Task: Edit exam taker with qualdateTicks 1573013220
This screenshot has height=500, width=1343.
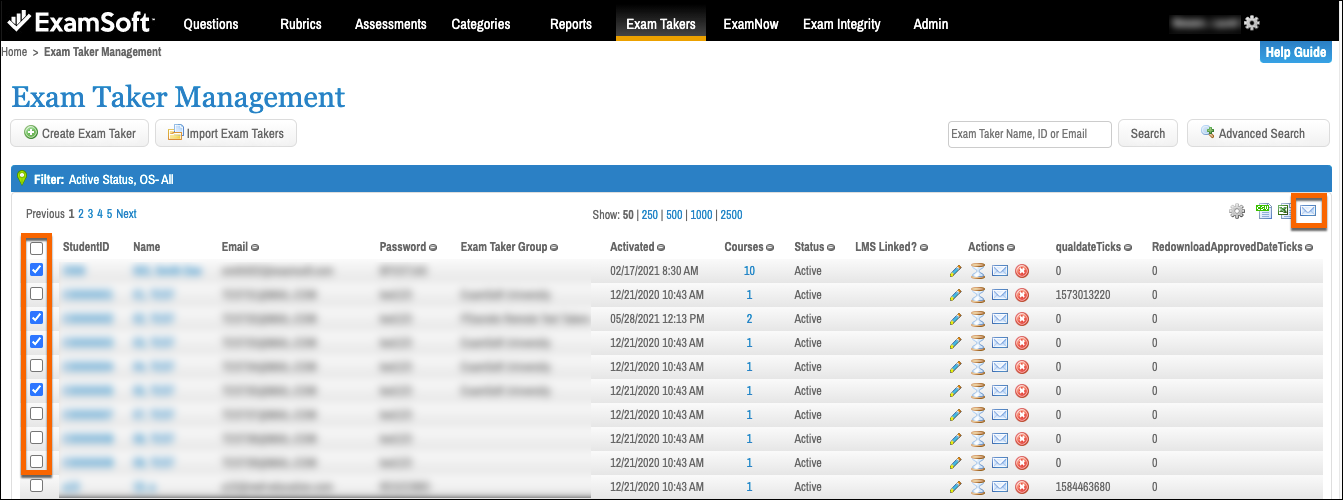Action: tap(956, 295)
